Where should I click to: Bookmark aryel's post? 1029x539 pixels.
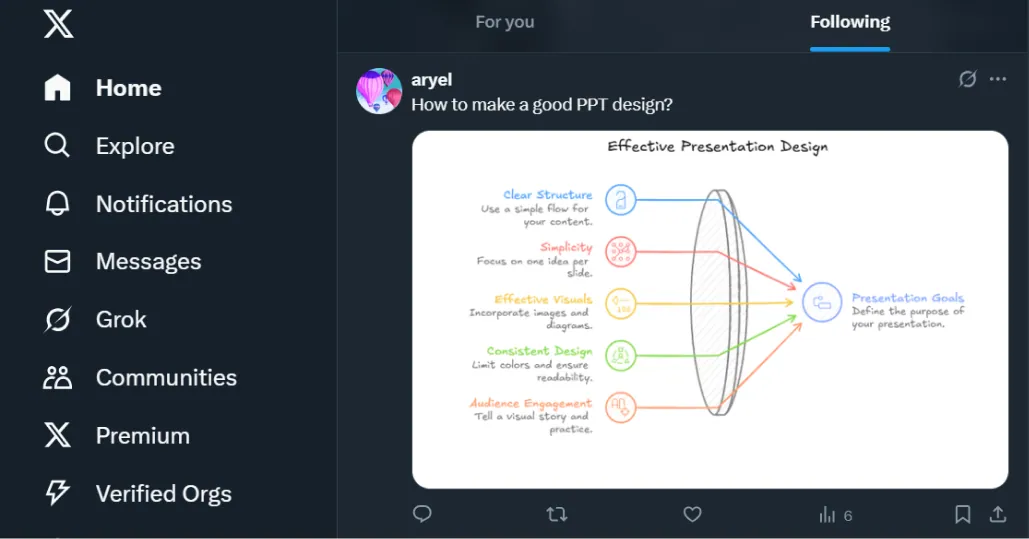tap(962, 514)
